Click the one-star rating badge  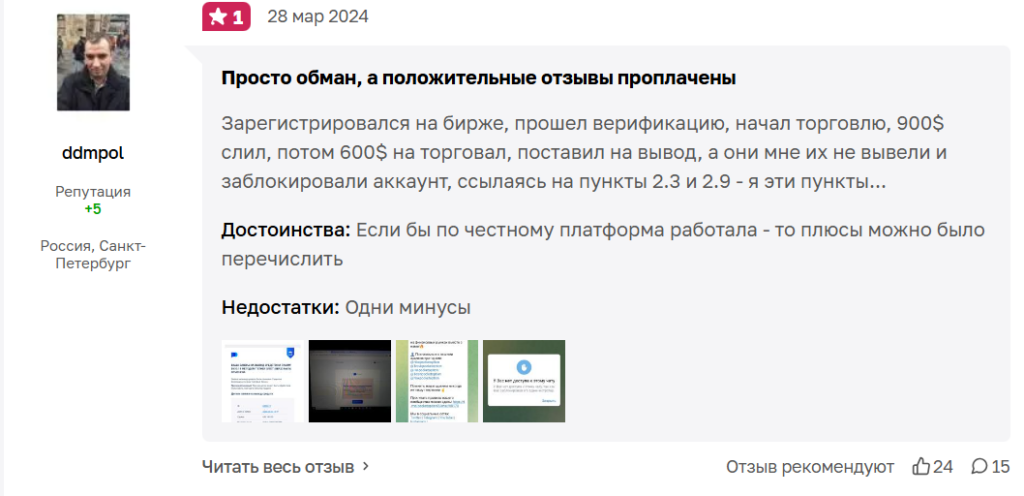pyautogui.click(x=226, y=16)
